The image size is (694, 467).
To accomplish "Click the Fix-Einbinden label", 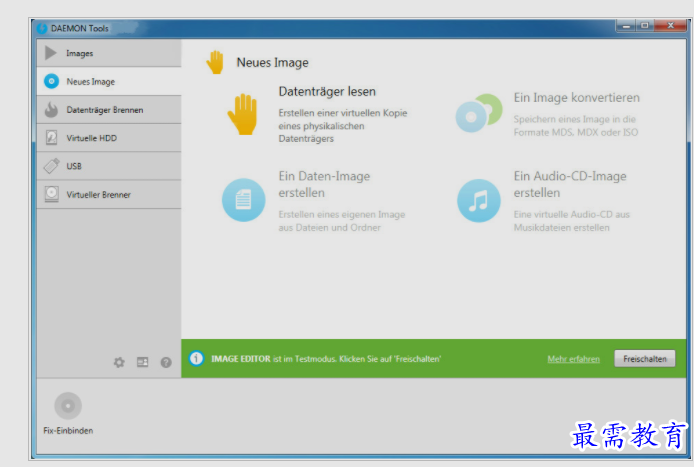I will 68,430.
